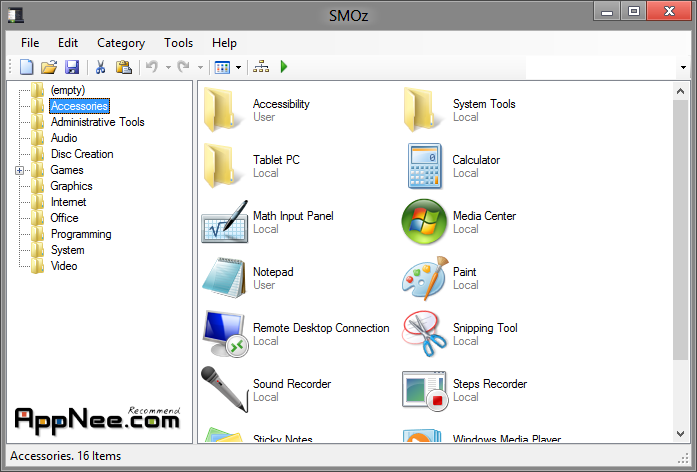Screen dimensions: 697x472
Task: Select the Graphics tree category
Action: (71, 186)
